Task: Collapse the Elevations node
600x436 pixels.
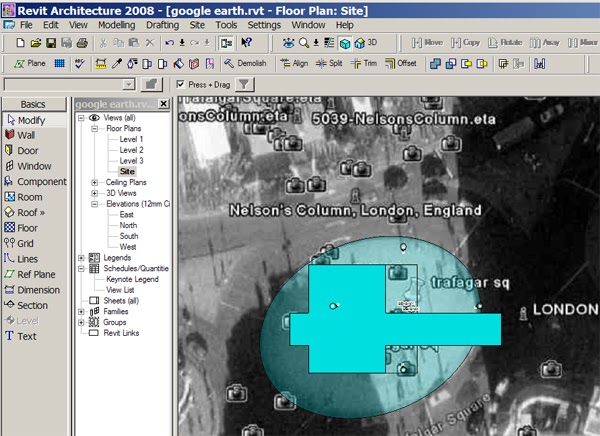Action: (95, 204)
